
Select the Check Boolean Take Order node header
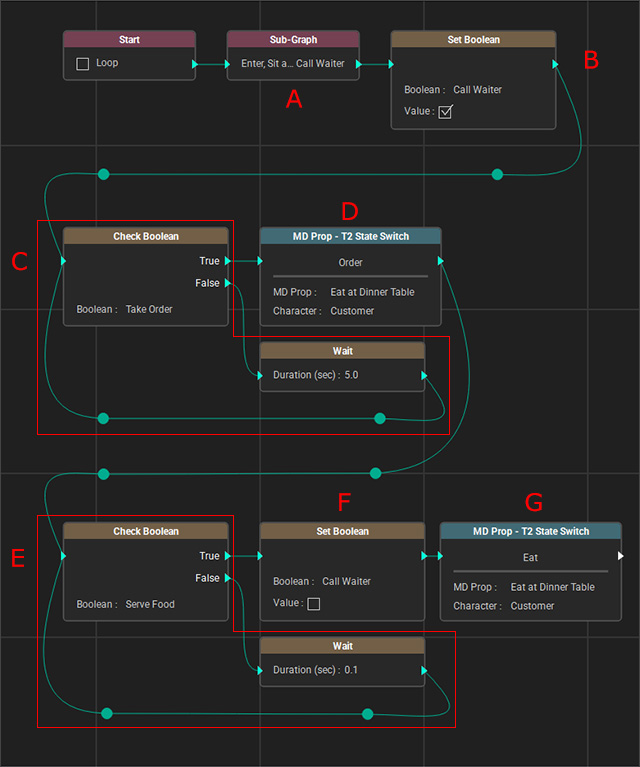click(146, 236)
